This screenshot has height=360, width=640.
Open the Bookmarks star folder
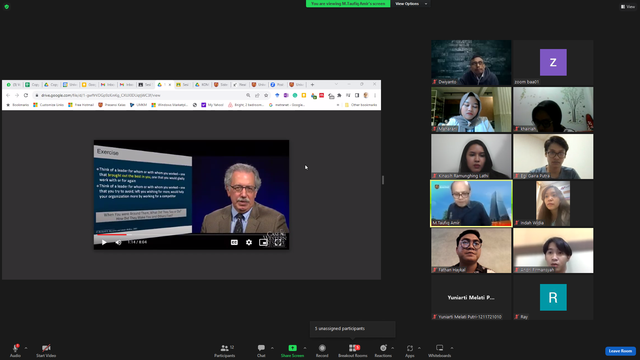(17, 105)
